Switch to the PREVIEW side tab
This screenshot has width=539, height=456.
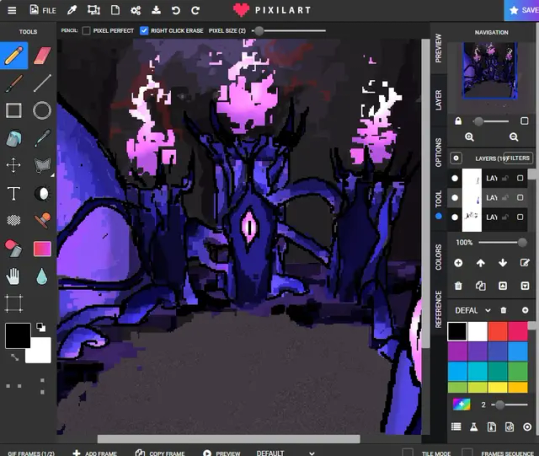click(438, 48)
